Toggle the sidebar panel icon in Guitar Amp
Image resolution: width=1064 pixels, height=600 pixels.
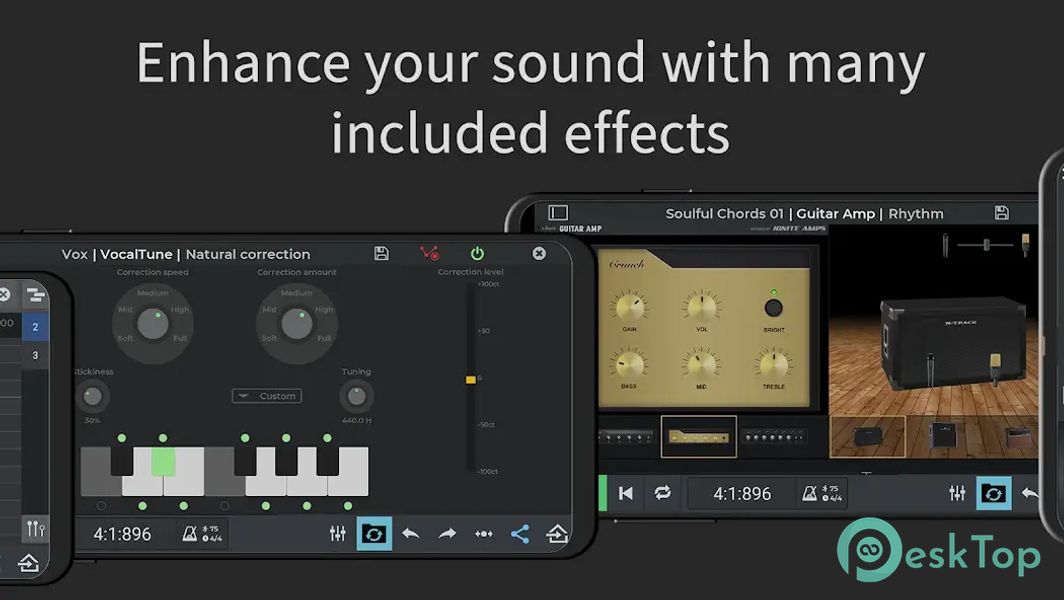click(558, 212)
